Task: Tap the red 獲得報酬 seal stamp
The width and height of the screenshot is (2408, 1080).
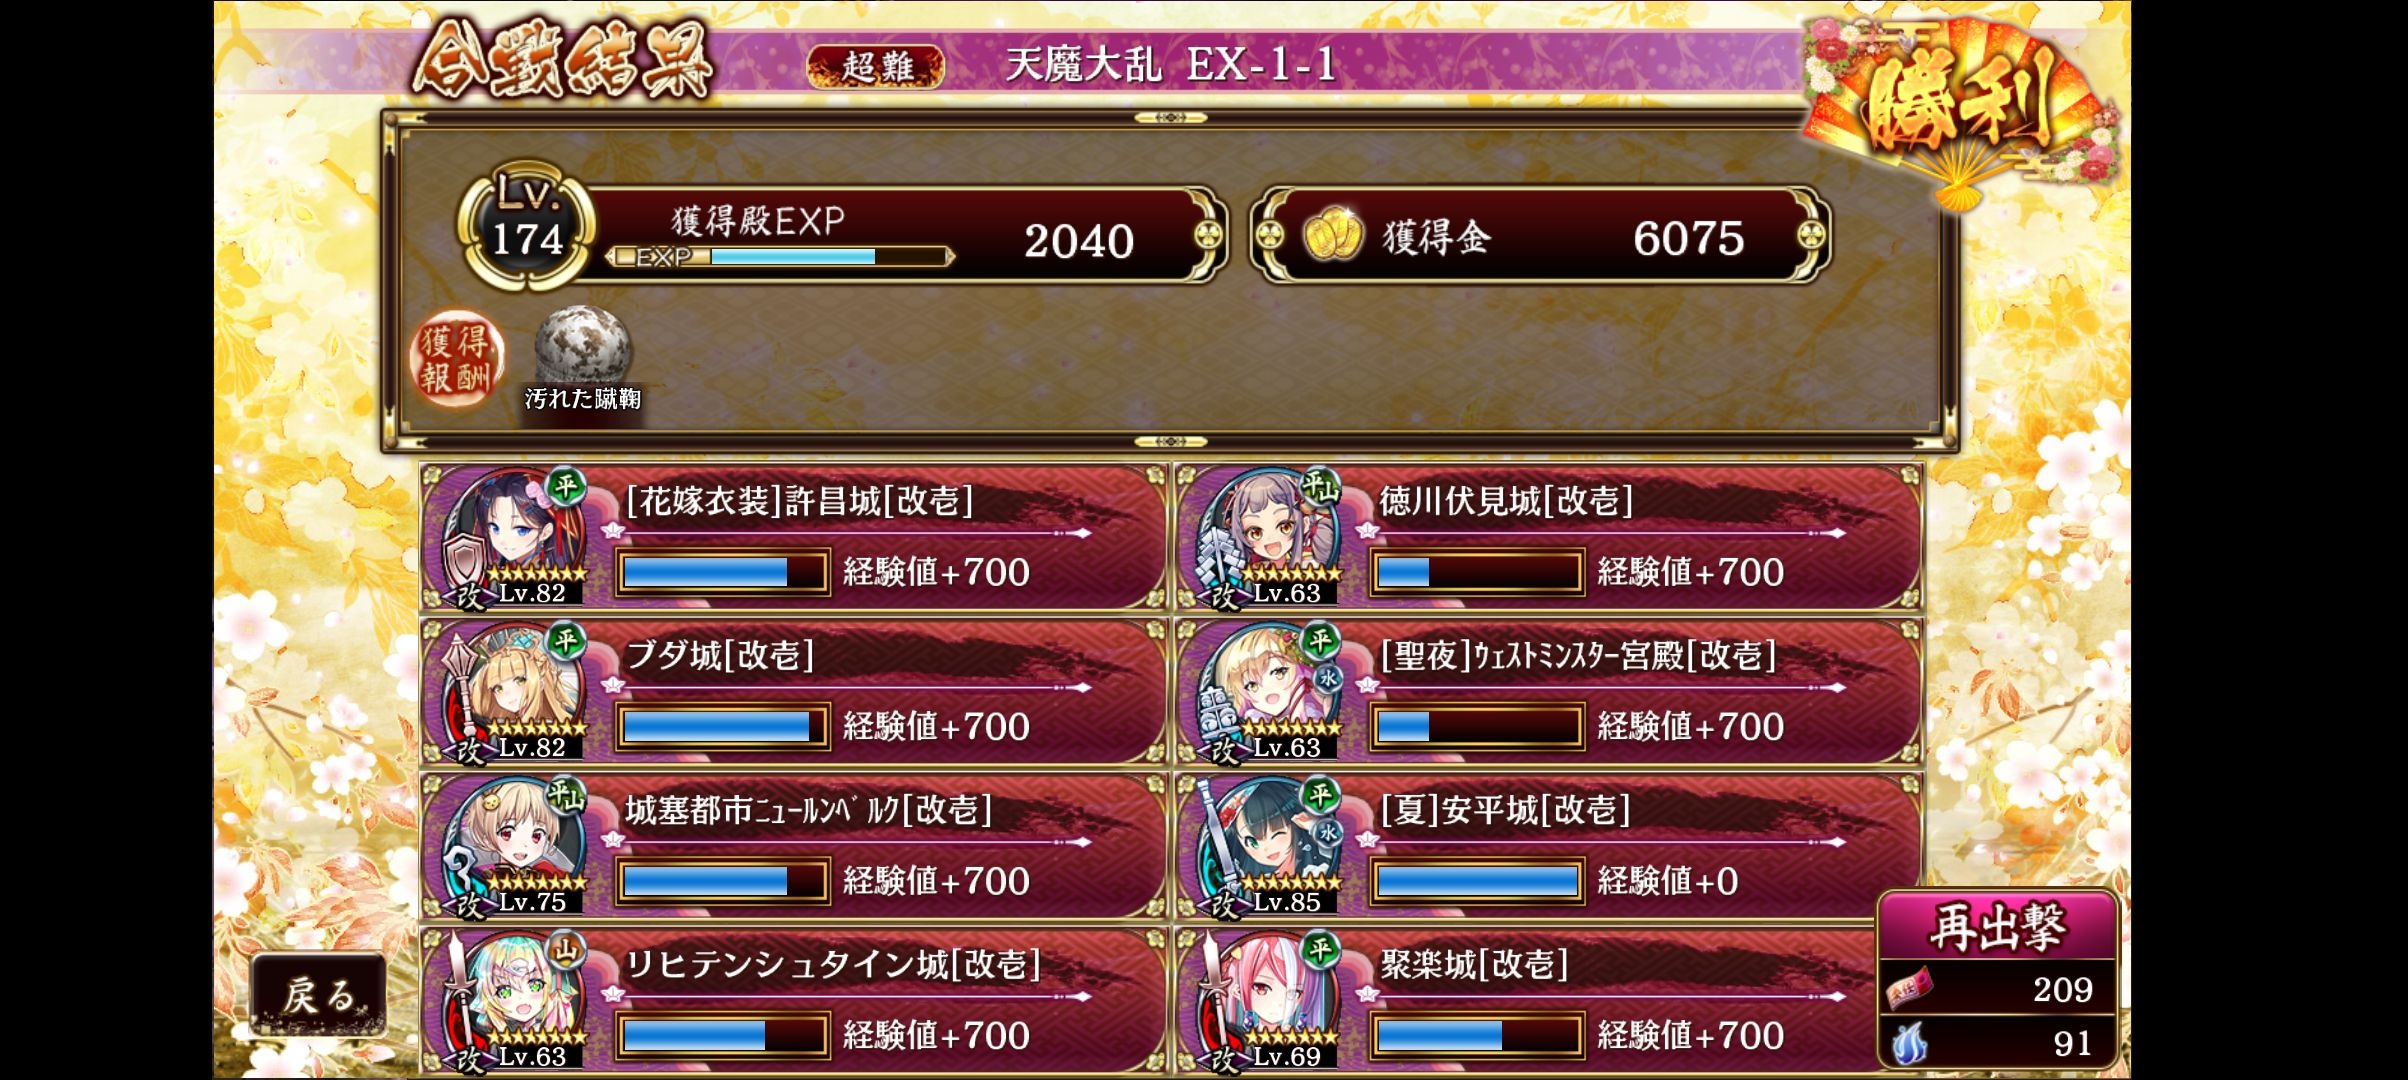Action: [456, 358]
